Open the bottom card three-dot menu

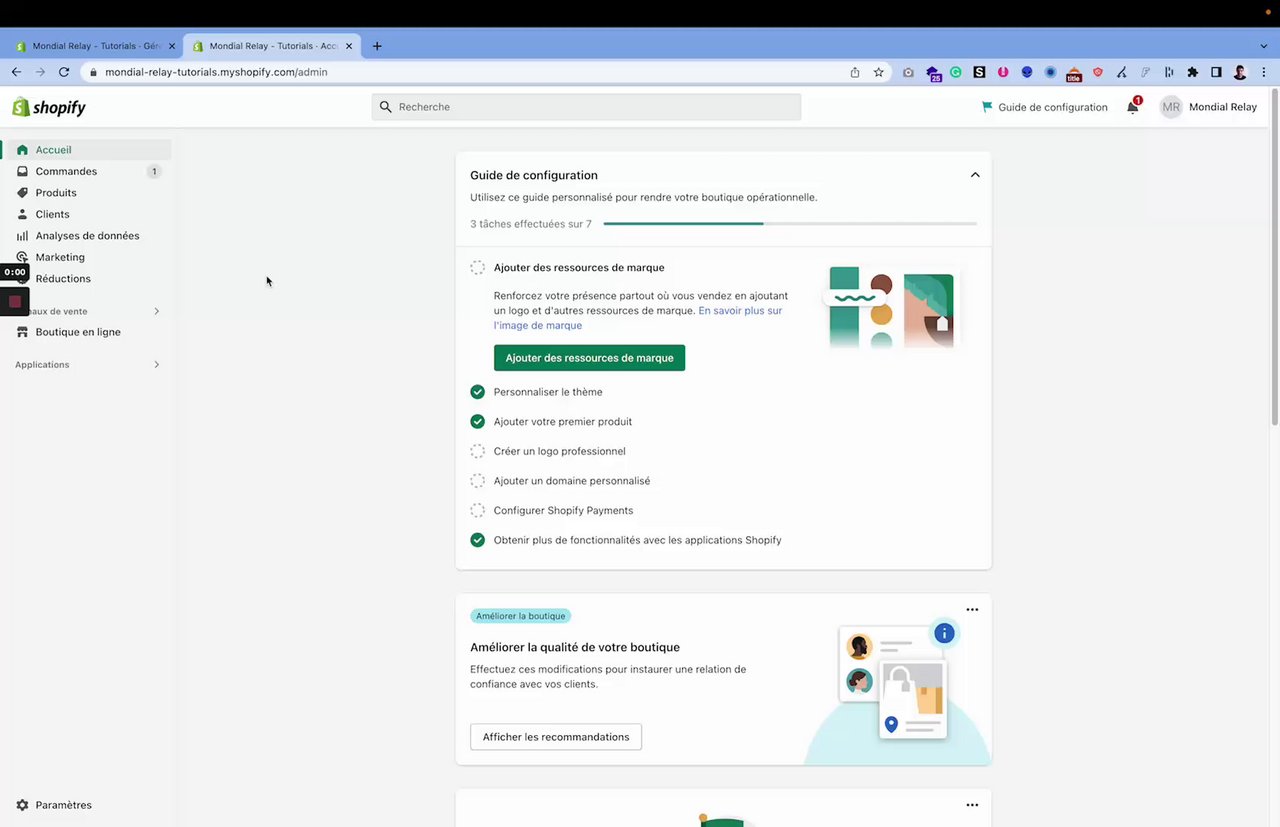[972, 805]
